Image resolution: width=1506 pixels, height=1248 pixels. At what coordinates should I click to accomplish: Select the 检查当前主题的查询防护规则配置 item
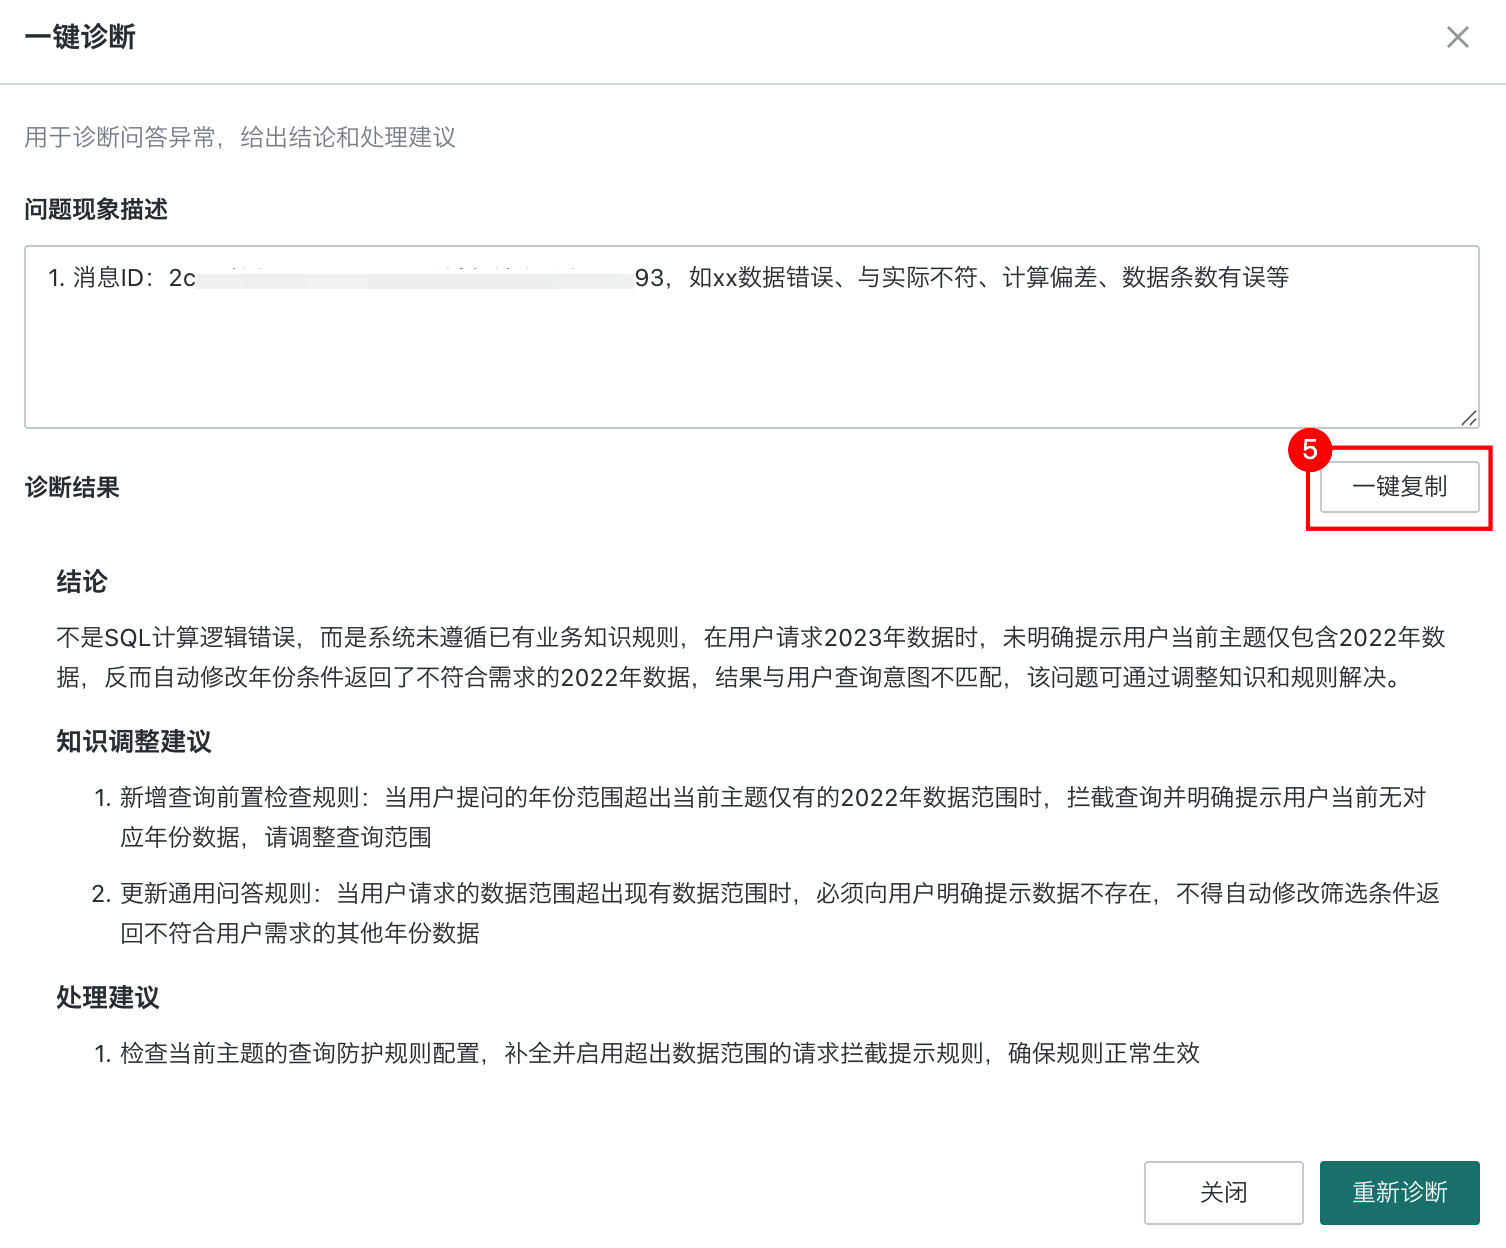tap(647, 1053)
